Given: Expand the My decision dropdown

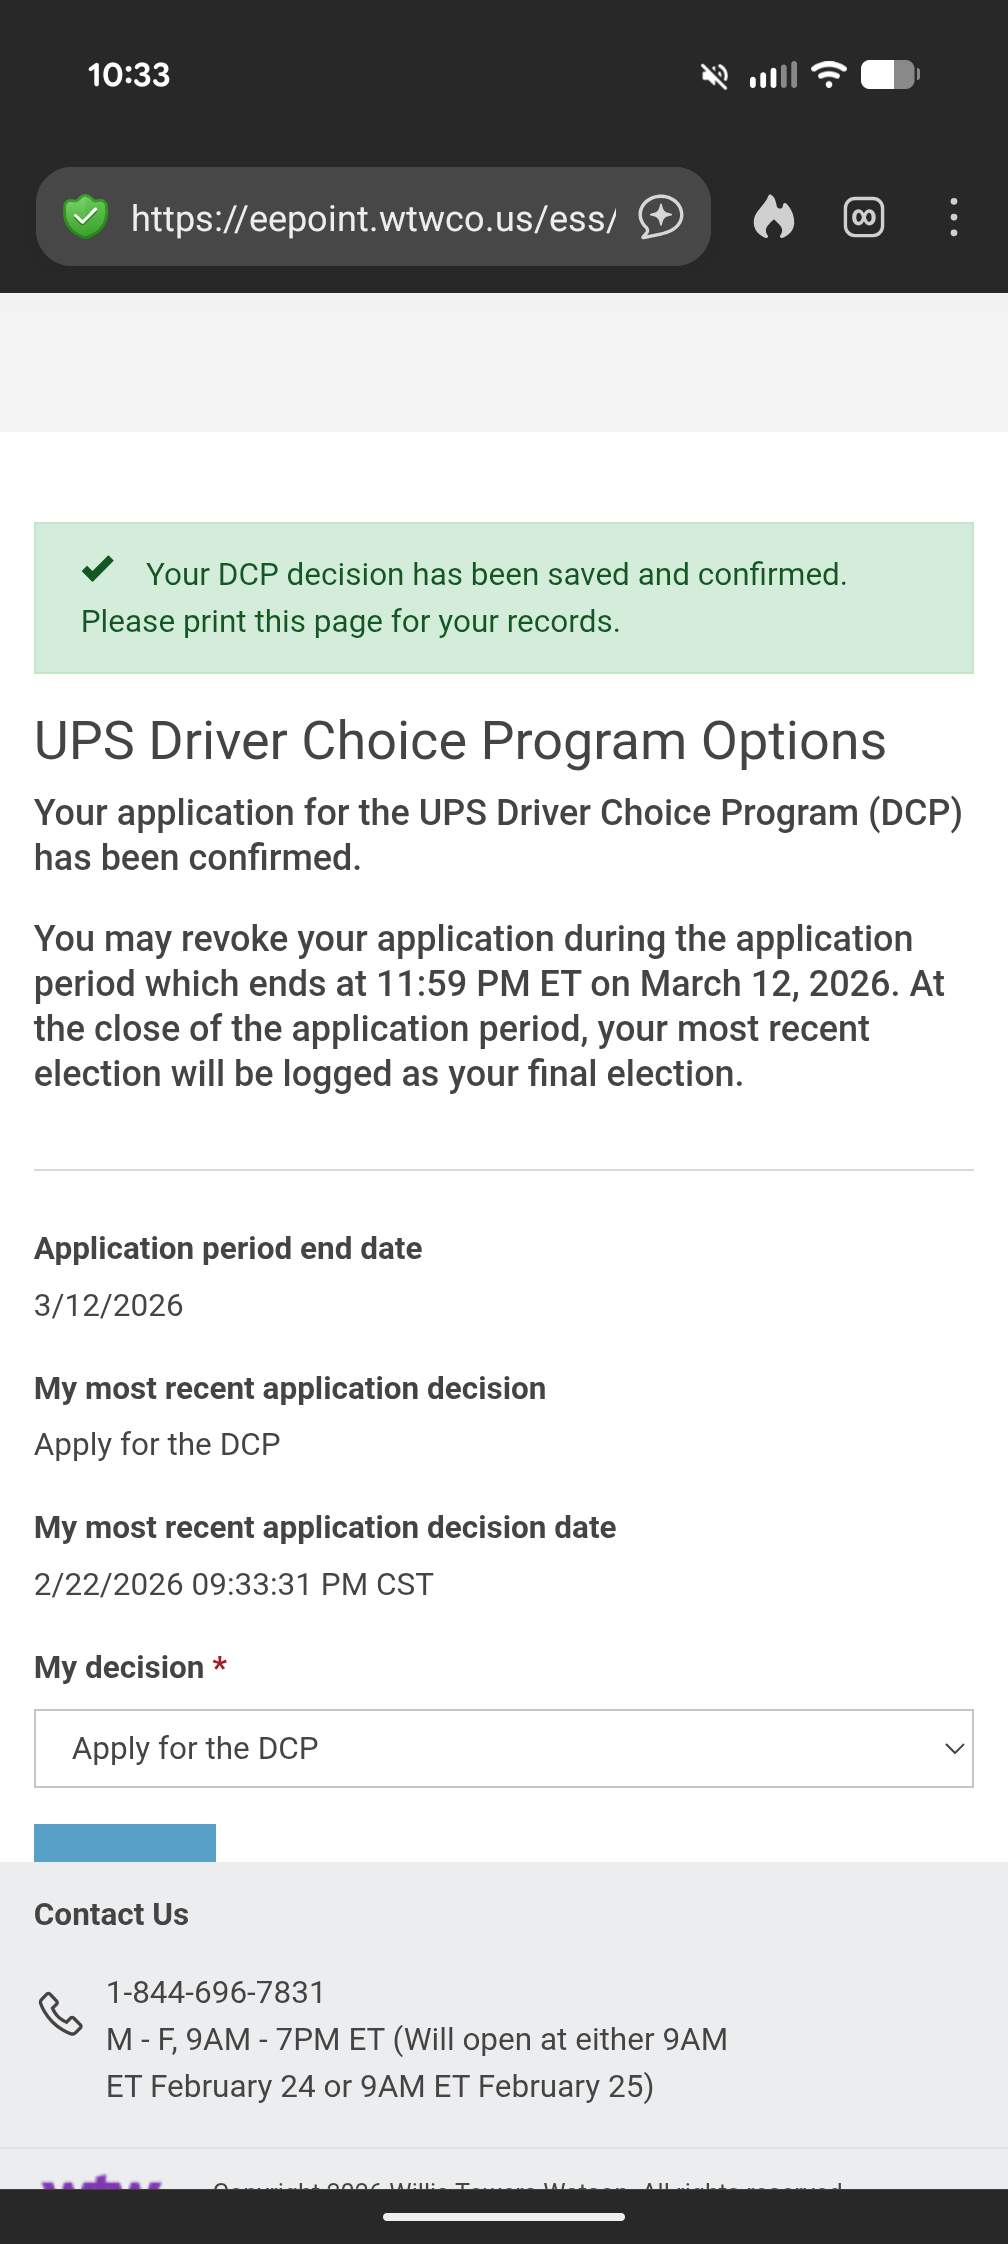Looking at the screenshot, I should point(504,1748).
